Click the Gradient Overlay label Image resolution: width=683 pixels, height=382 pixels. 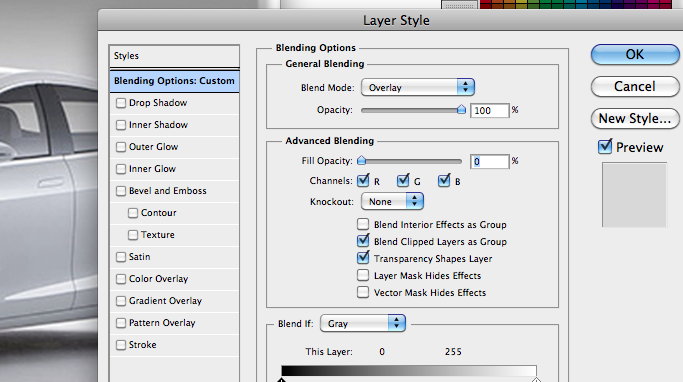[x=166, y=301]
